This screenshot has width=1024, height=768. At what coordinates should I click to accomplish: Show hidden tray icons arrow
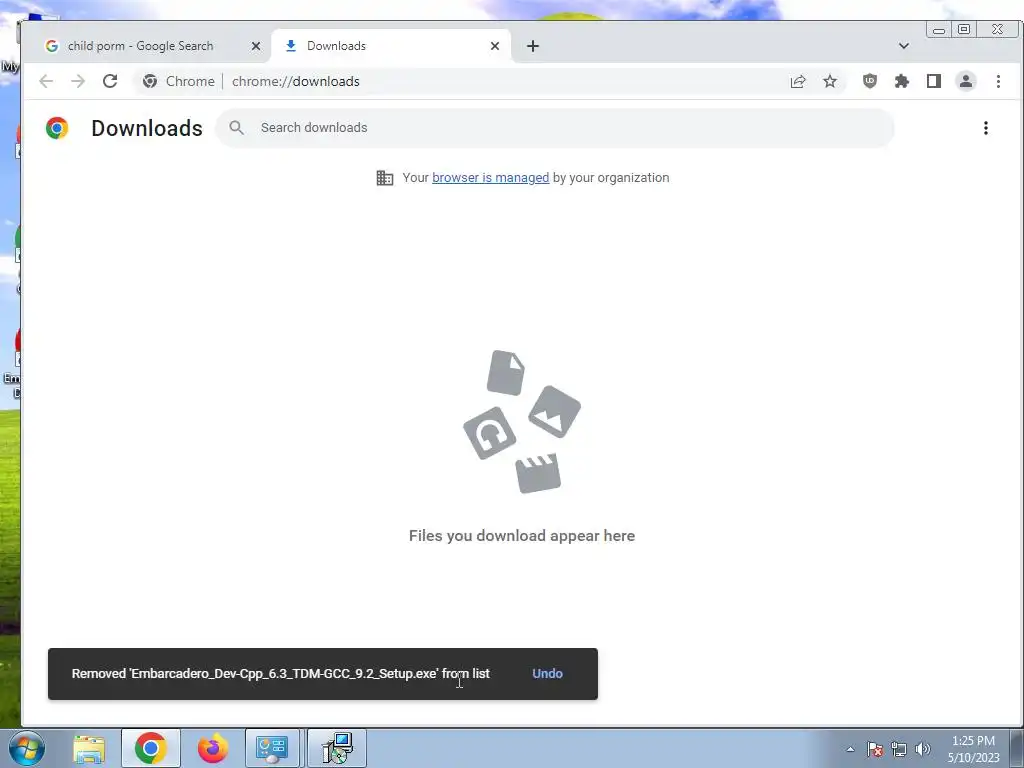(x=850, y=749)
